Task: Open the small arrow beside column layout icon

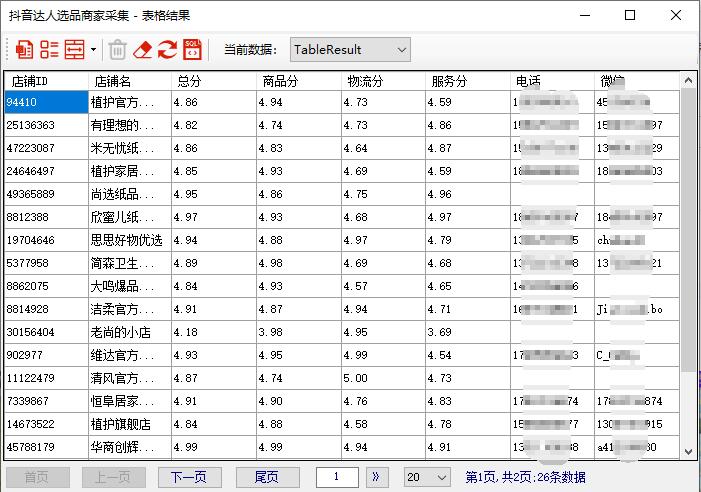Action: tap(93, 49)
